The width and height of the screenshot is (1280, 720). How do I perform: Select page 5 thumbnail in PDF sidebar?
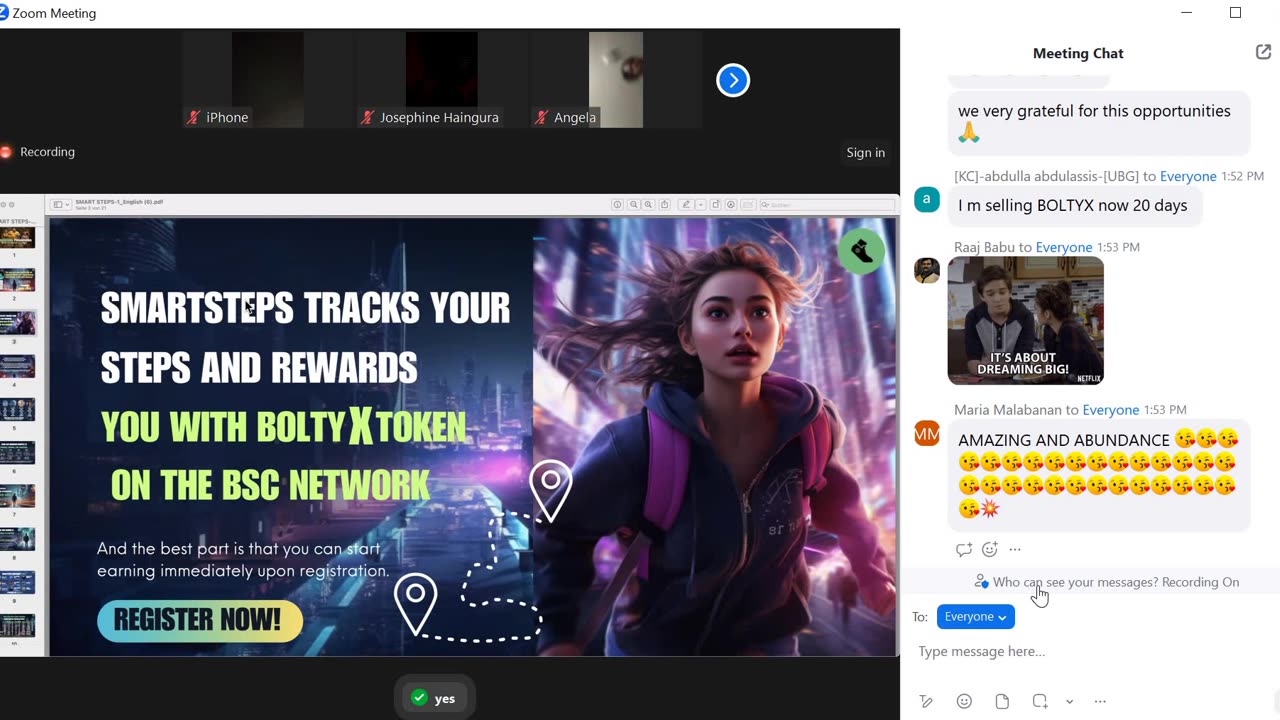[x=18, y=409]
